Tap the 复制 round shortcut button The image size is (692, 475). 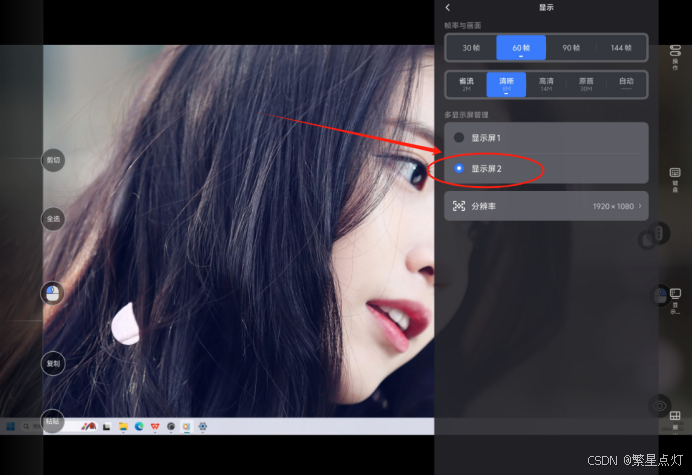point(53,364)
